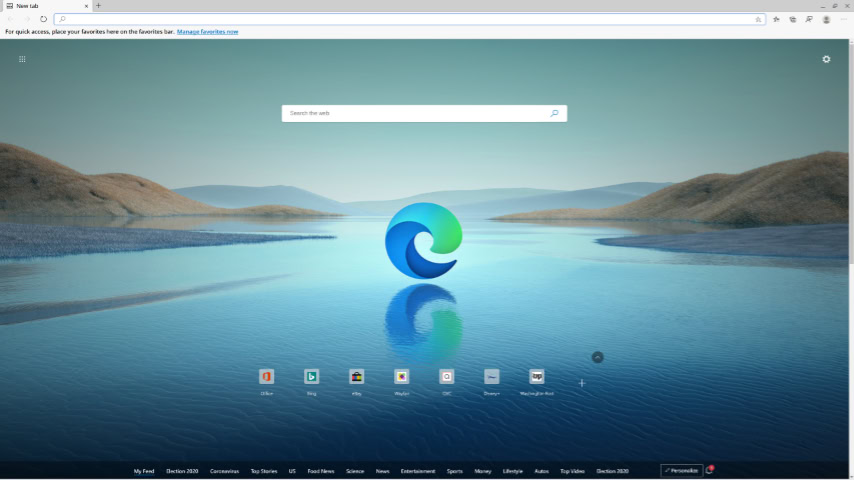Switch to the Coronavirus feed tab
The width and height of the screenshot is (854, 480).
click(x=224, y=471)
